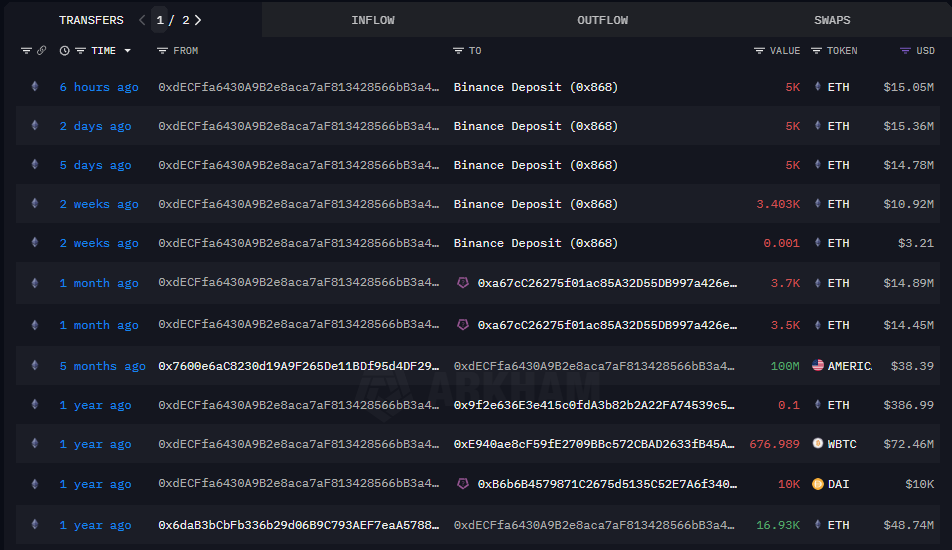Click the entity tag icon before 0xB6b6B457 address
Image resolution: width=952 pixels, height=550 pixels.
point(463,483)
